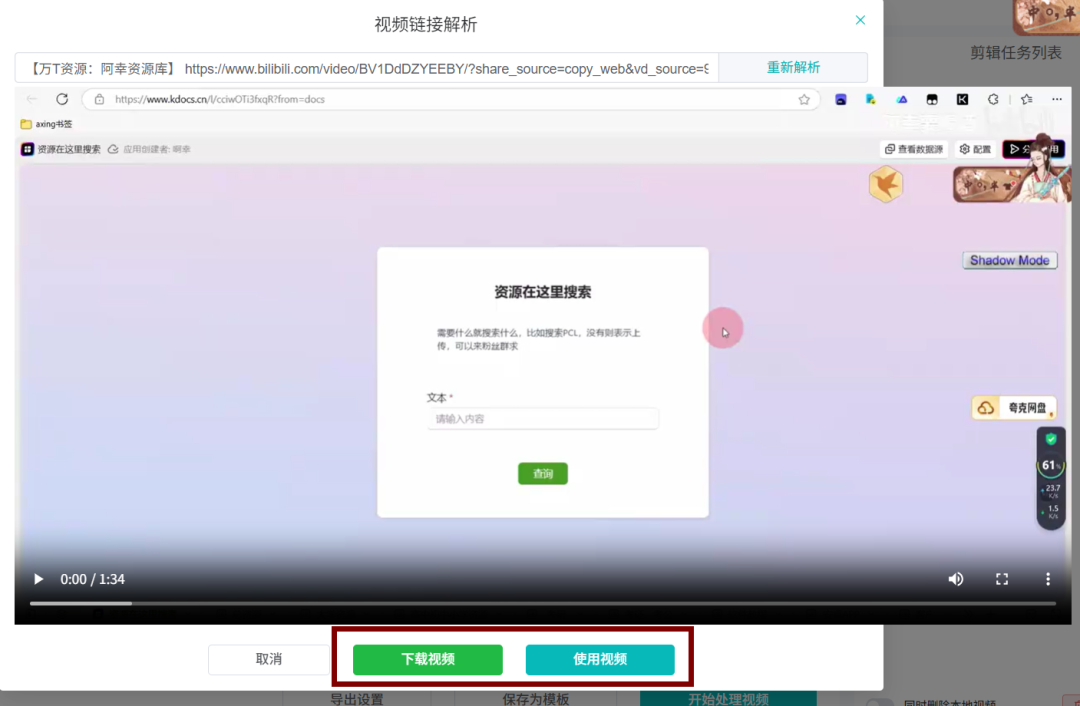
Task: Click the browser favorites list icon
Action: point(1026,99)
